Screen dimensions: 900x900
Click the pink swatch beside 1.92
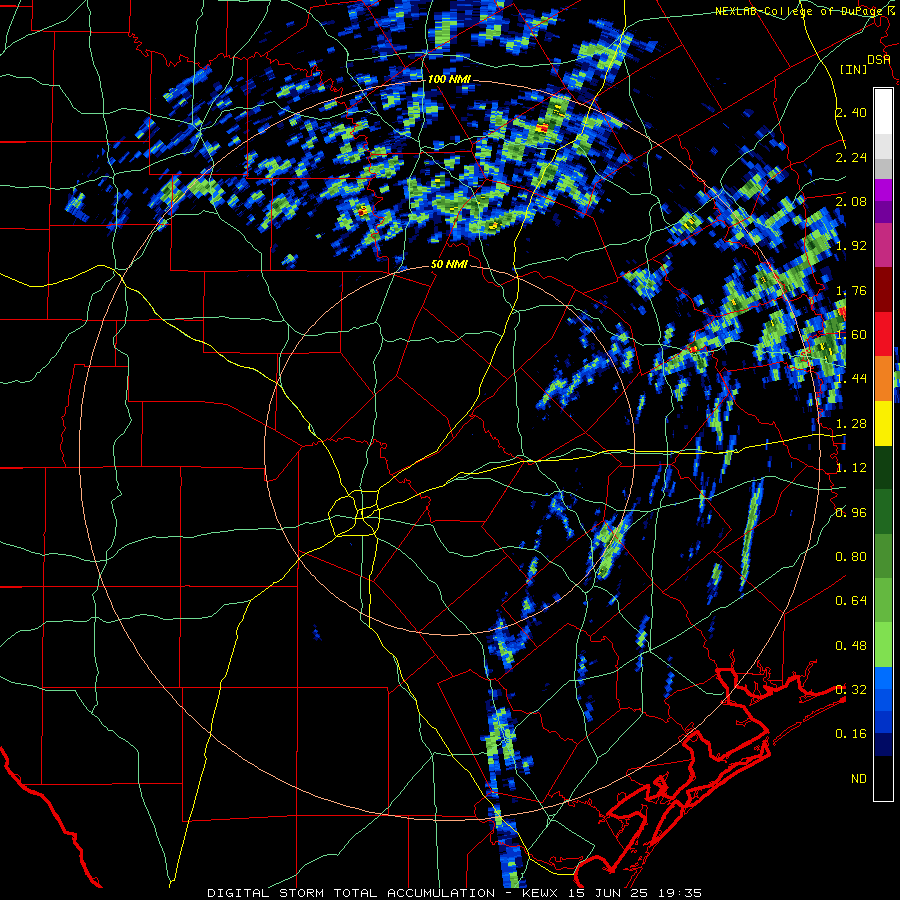883,246
